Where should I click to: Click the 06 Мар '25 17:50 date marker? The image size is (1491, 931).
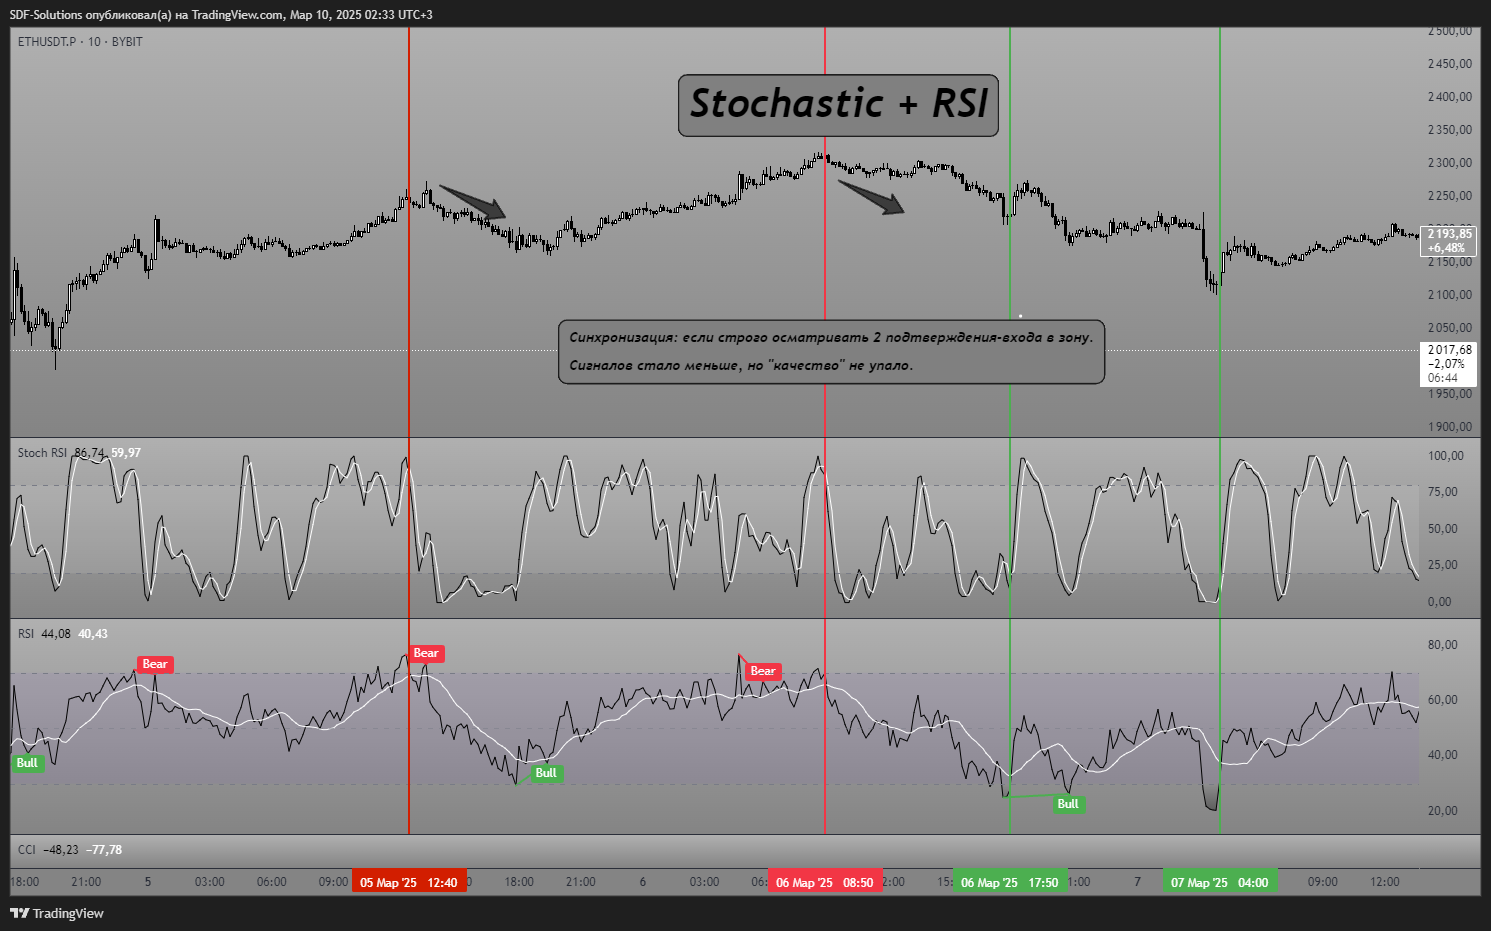1010,882
